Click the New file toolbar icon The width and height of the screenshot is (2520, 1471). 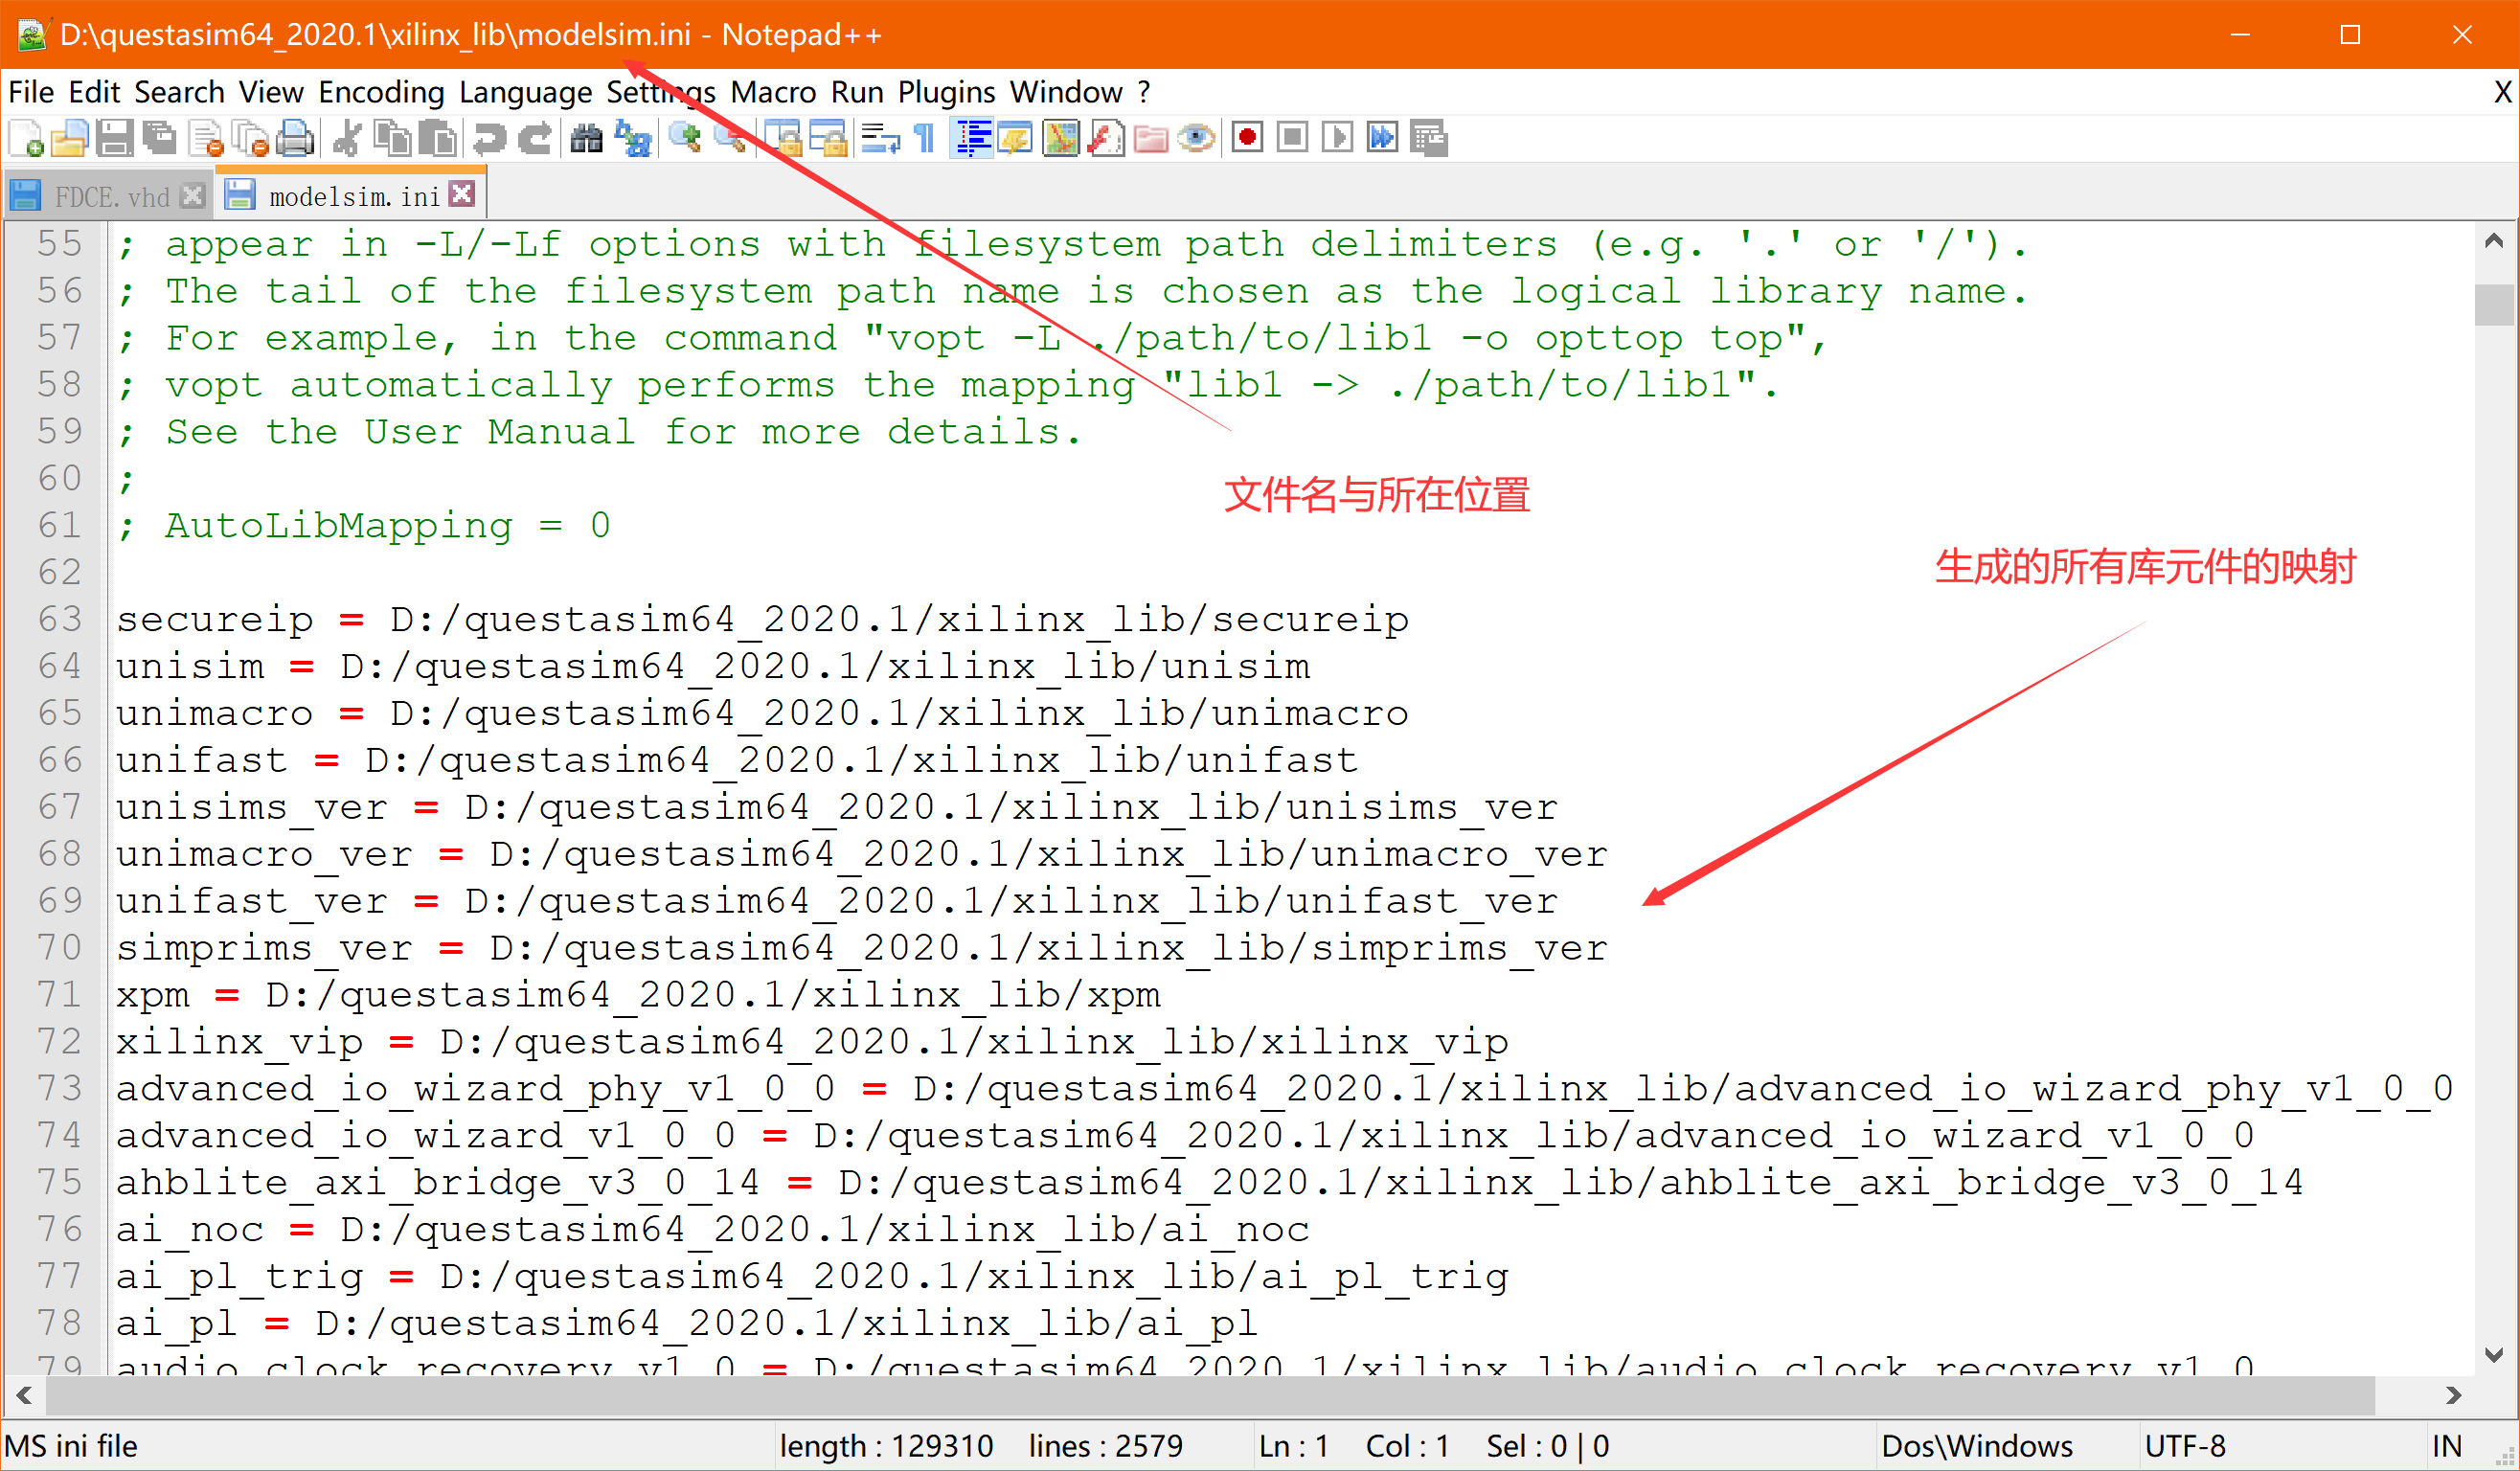tap(26, 139)
